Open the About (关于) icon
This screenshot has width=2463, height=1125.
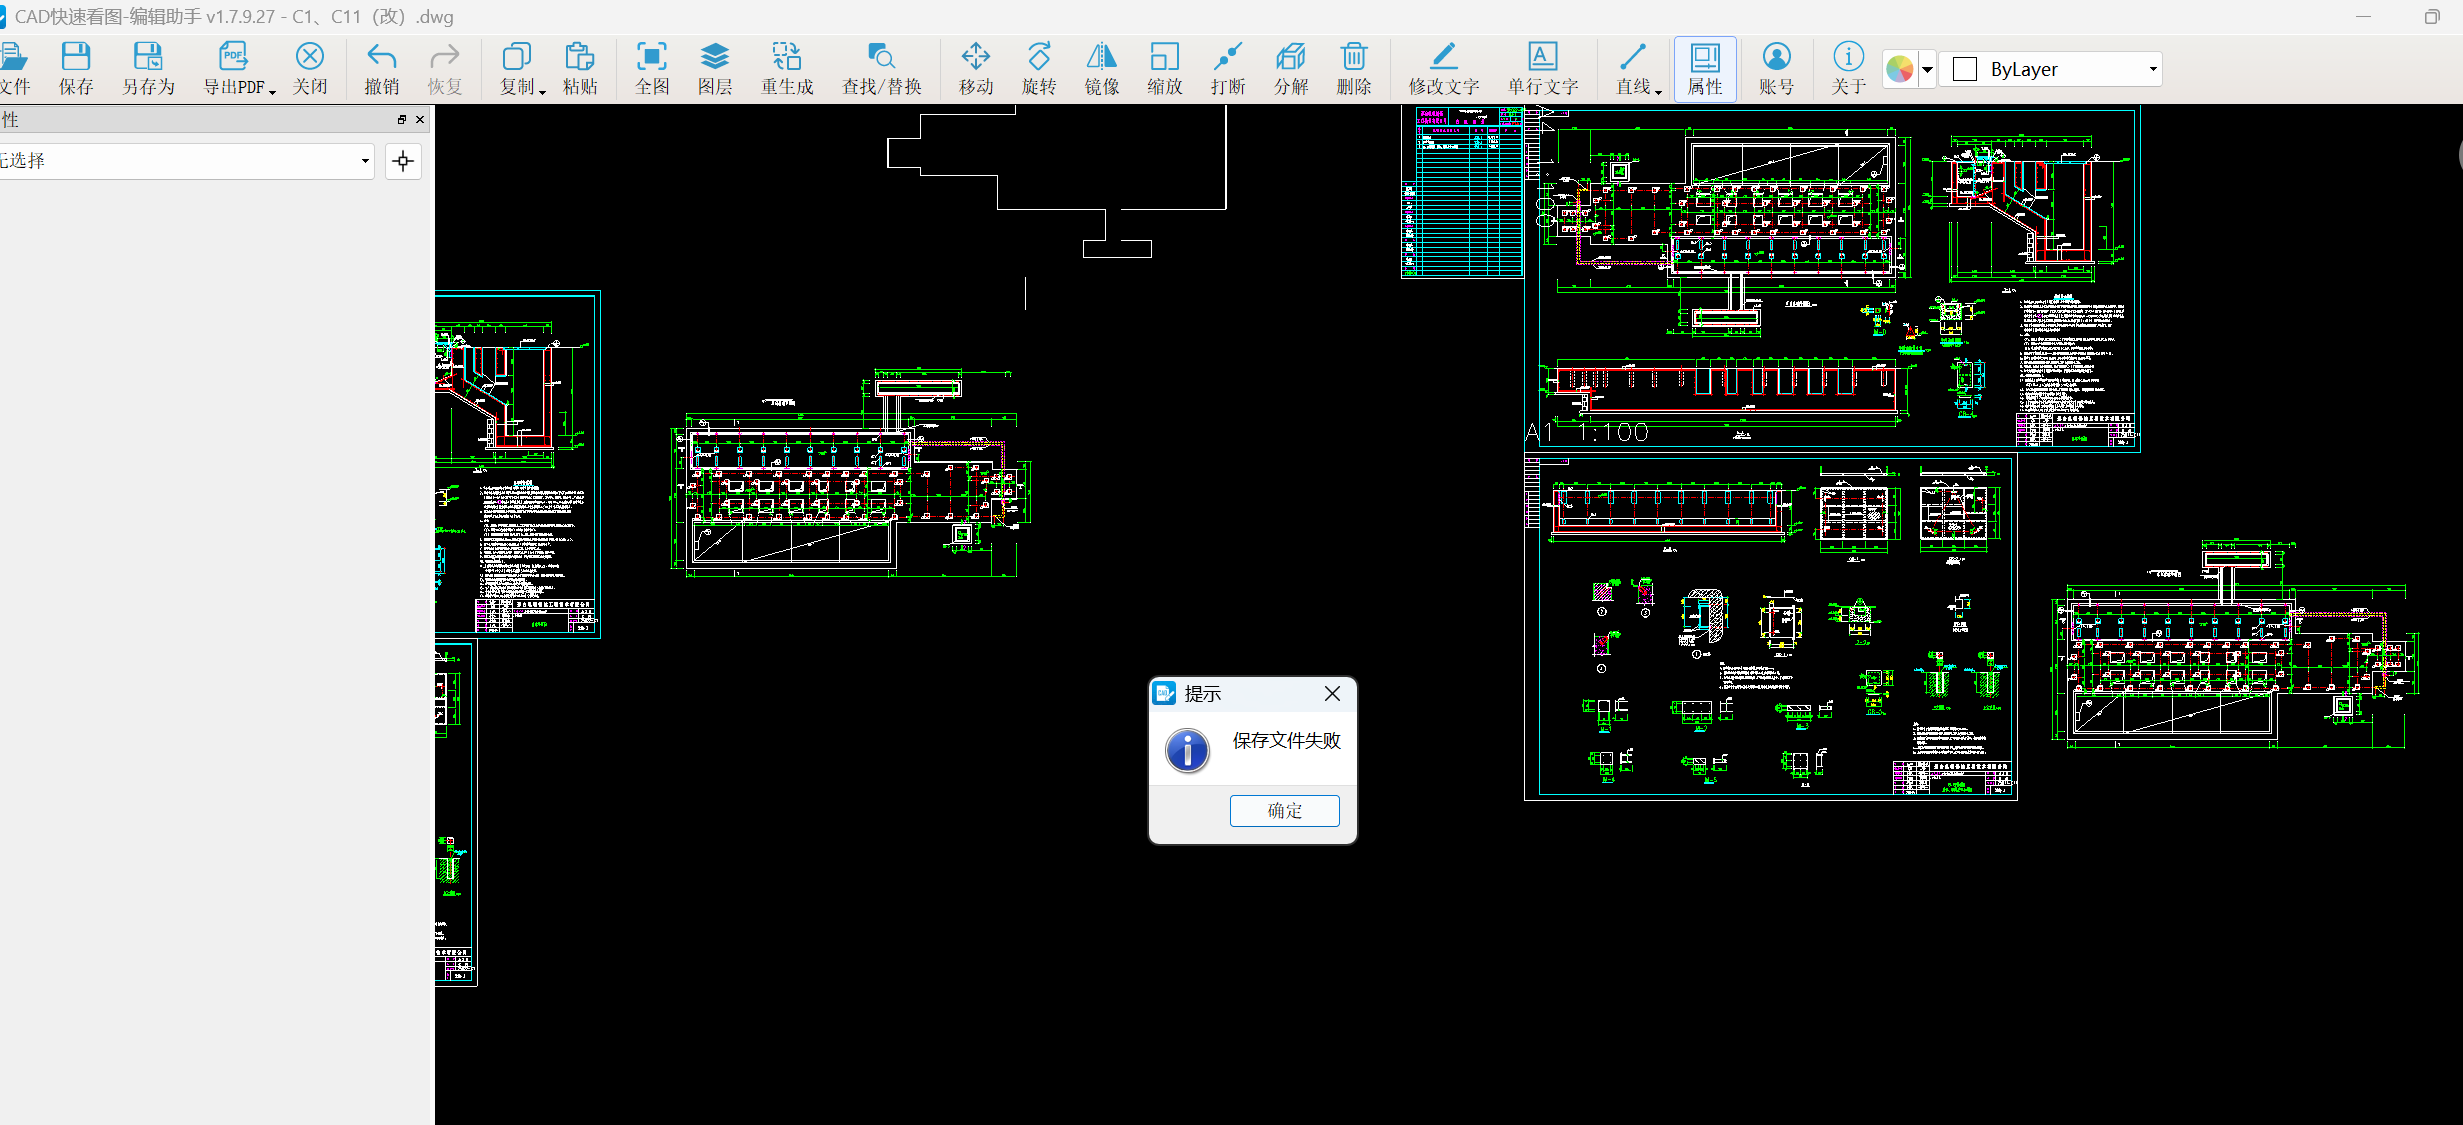(x=1849, y=68)
